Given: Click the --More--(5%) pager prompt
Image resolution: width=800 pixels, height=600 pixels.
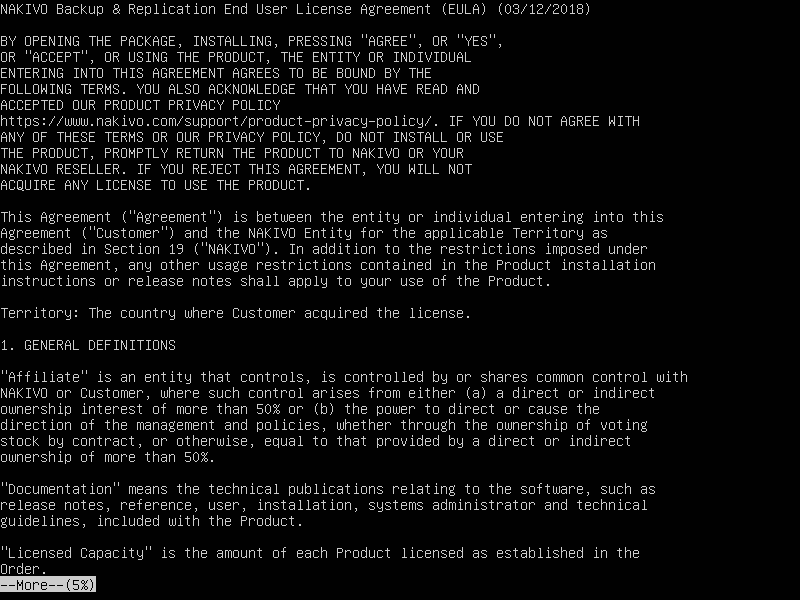Looking at the screenshot, I should (x=48, y=585).
